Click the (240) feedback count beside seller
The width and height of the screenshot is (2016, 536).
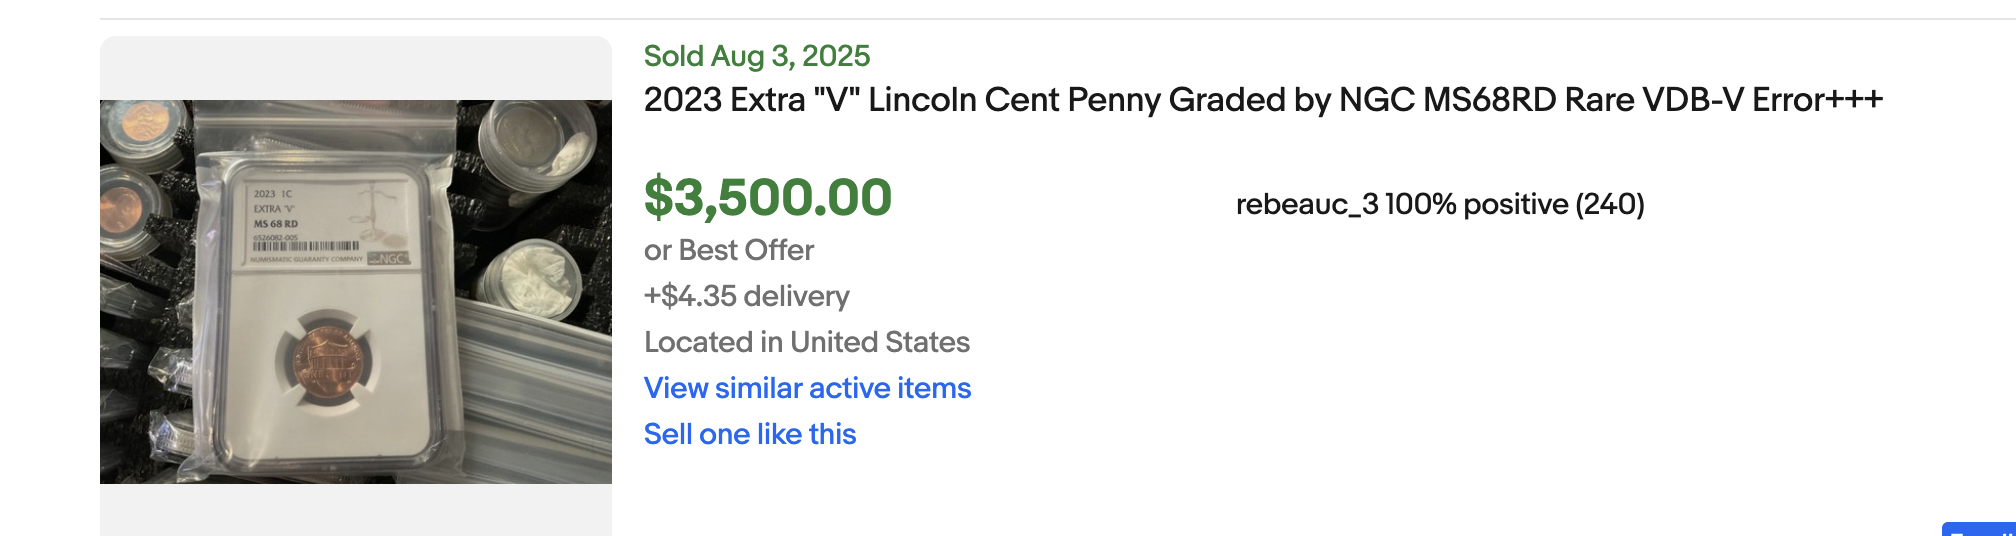[x=1610, y=204]
